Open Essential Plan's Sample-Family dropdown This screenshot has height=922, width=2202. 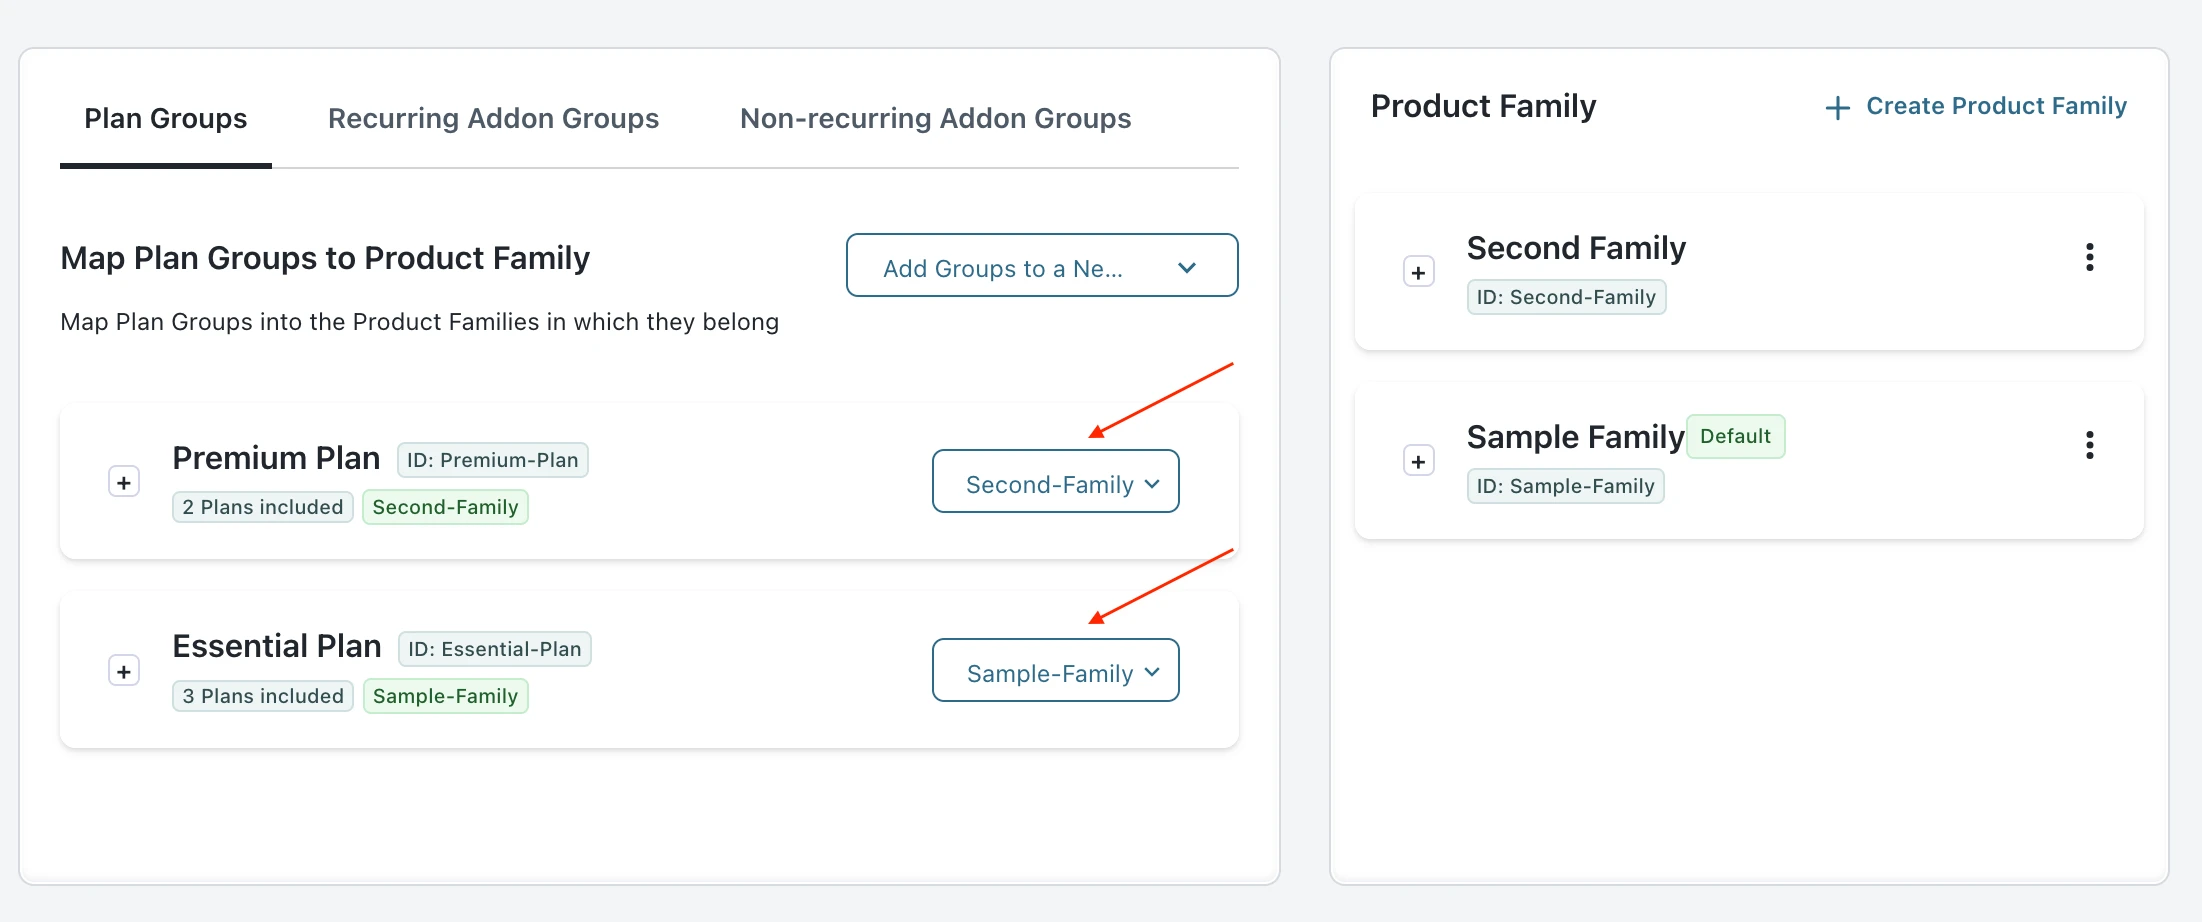click(x=1055, y=672)
